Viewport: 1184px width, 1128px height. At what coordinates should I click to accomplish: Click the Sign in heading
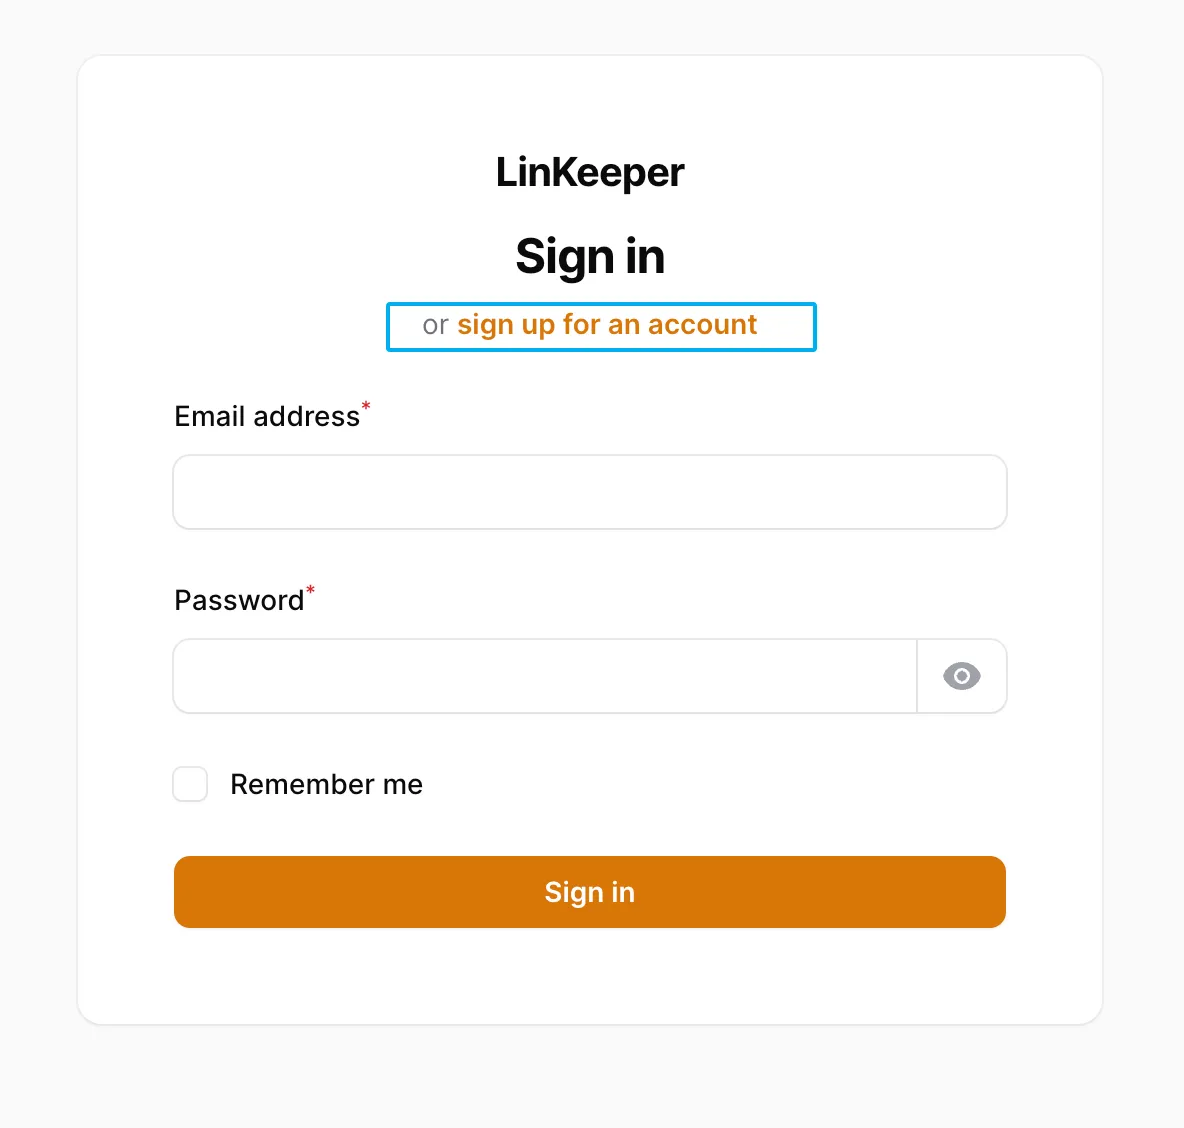click(589, 256)
